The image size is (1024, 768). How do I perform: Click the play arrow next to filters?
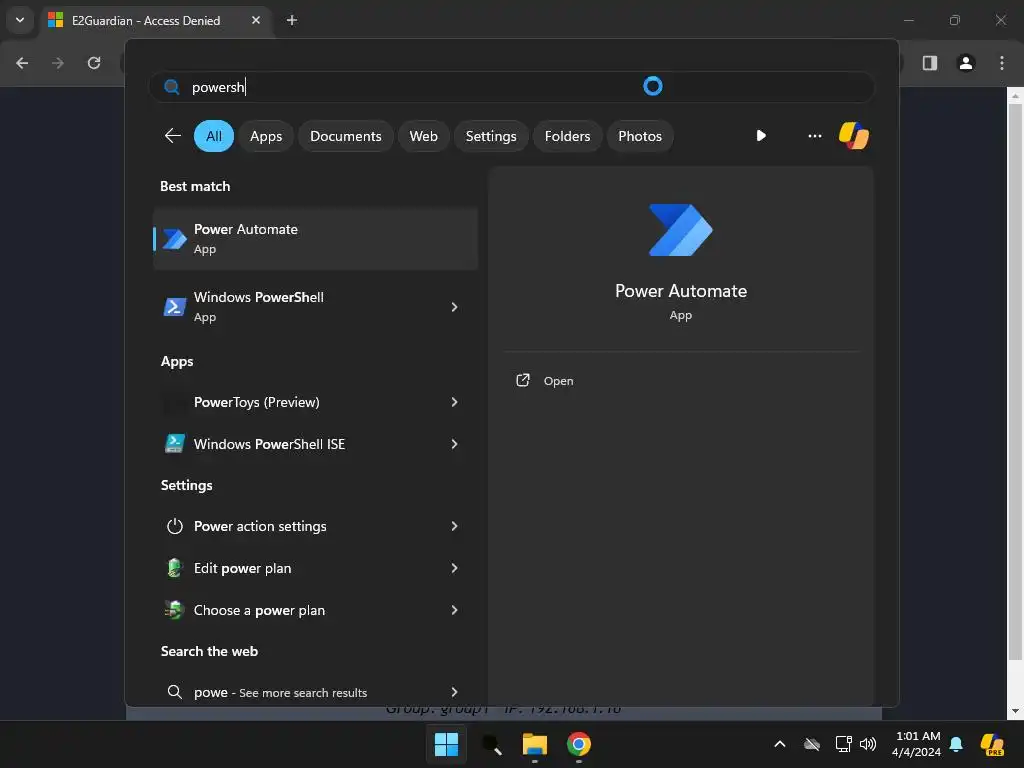(761, 136)
